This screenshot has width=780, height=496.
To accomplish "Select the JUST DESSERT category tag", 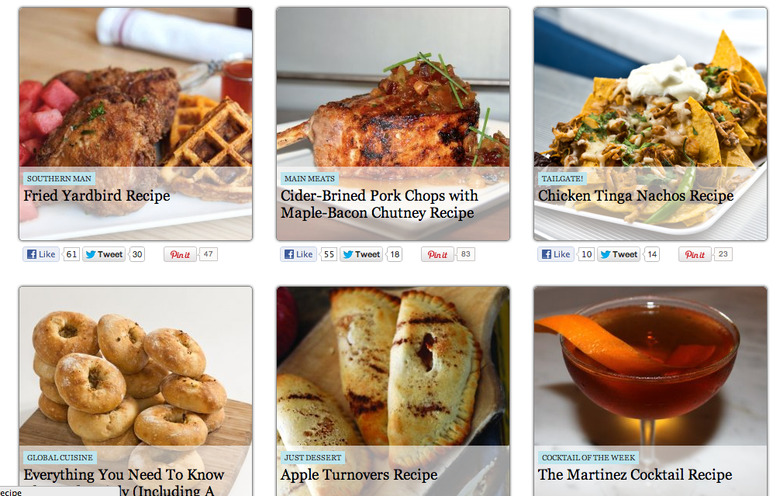I will point(312,458).
